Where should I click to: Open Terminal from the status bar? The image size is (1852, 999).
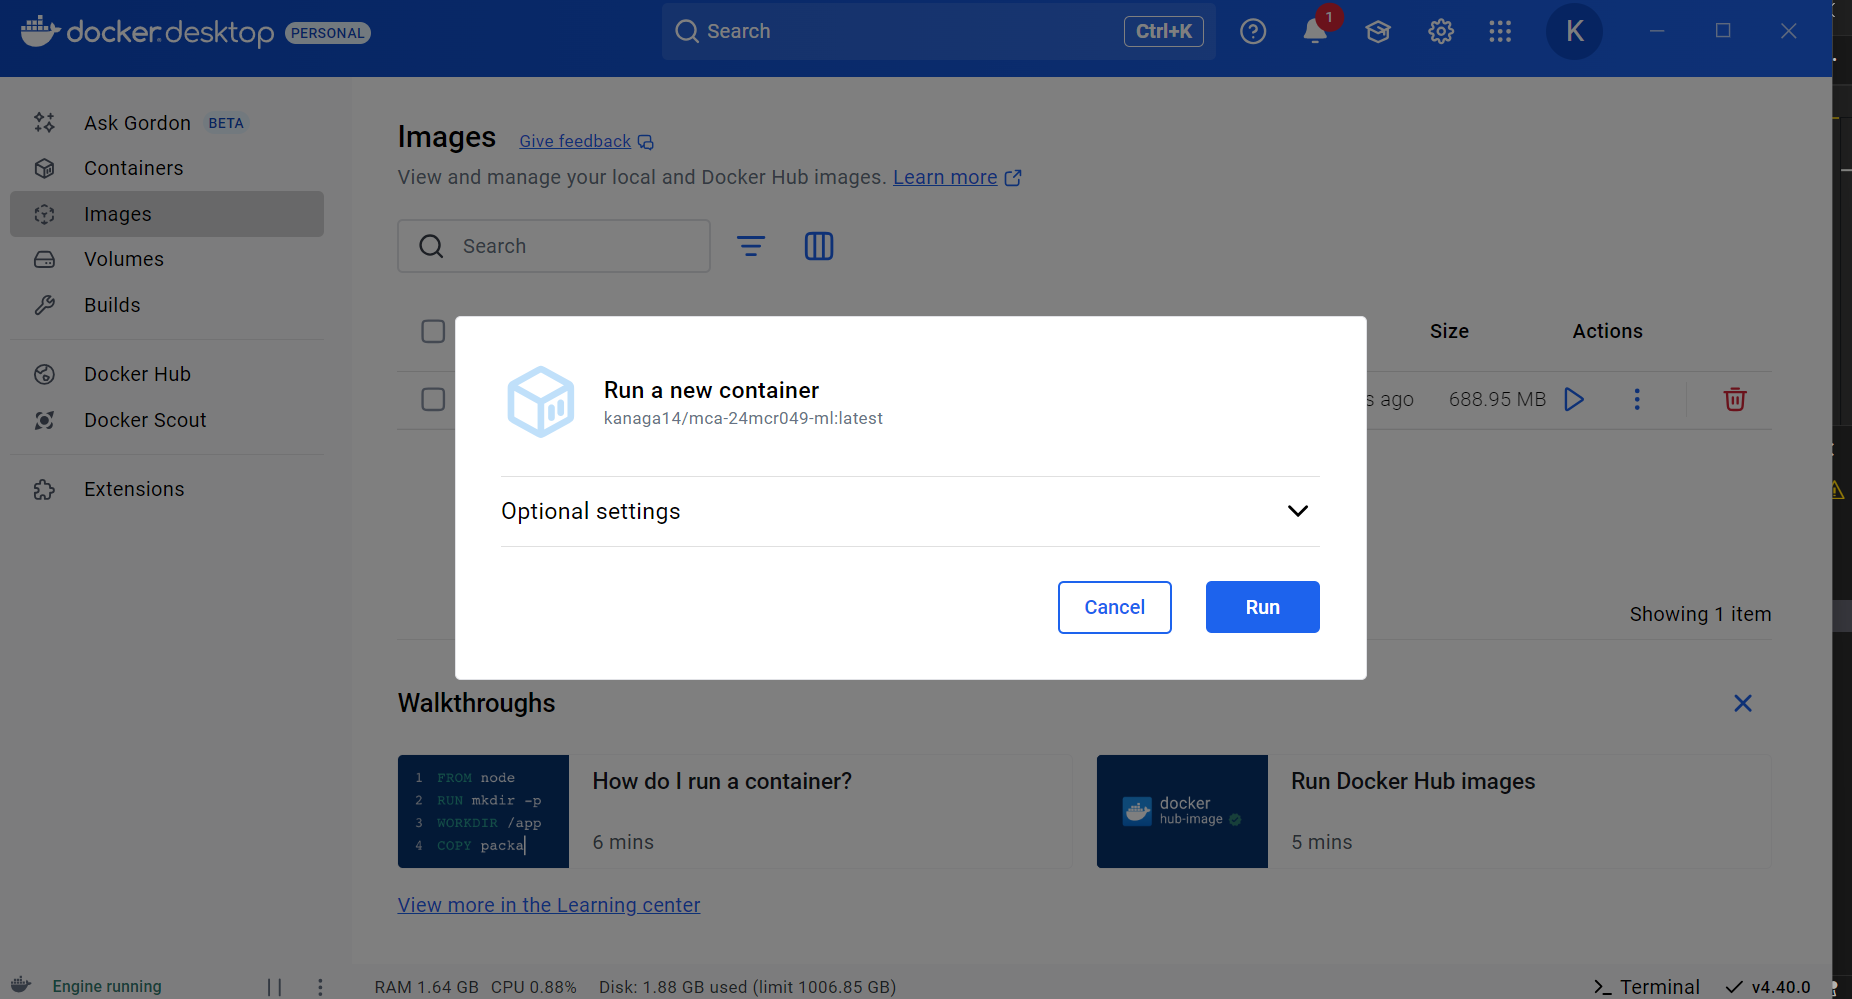pos(1647,987)
